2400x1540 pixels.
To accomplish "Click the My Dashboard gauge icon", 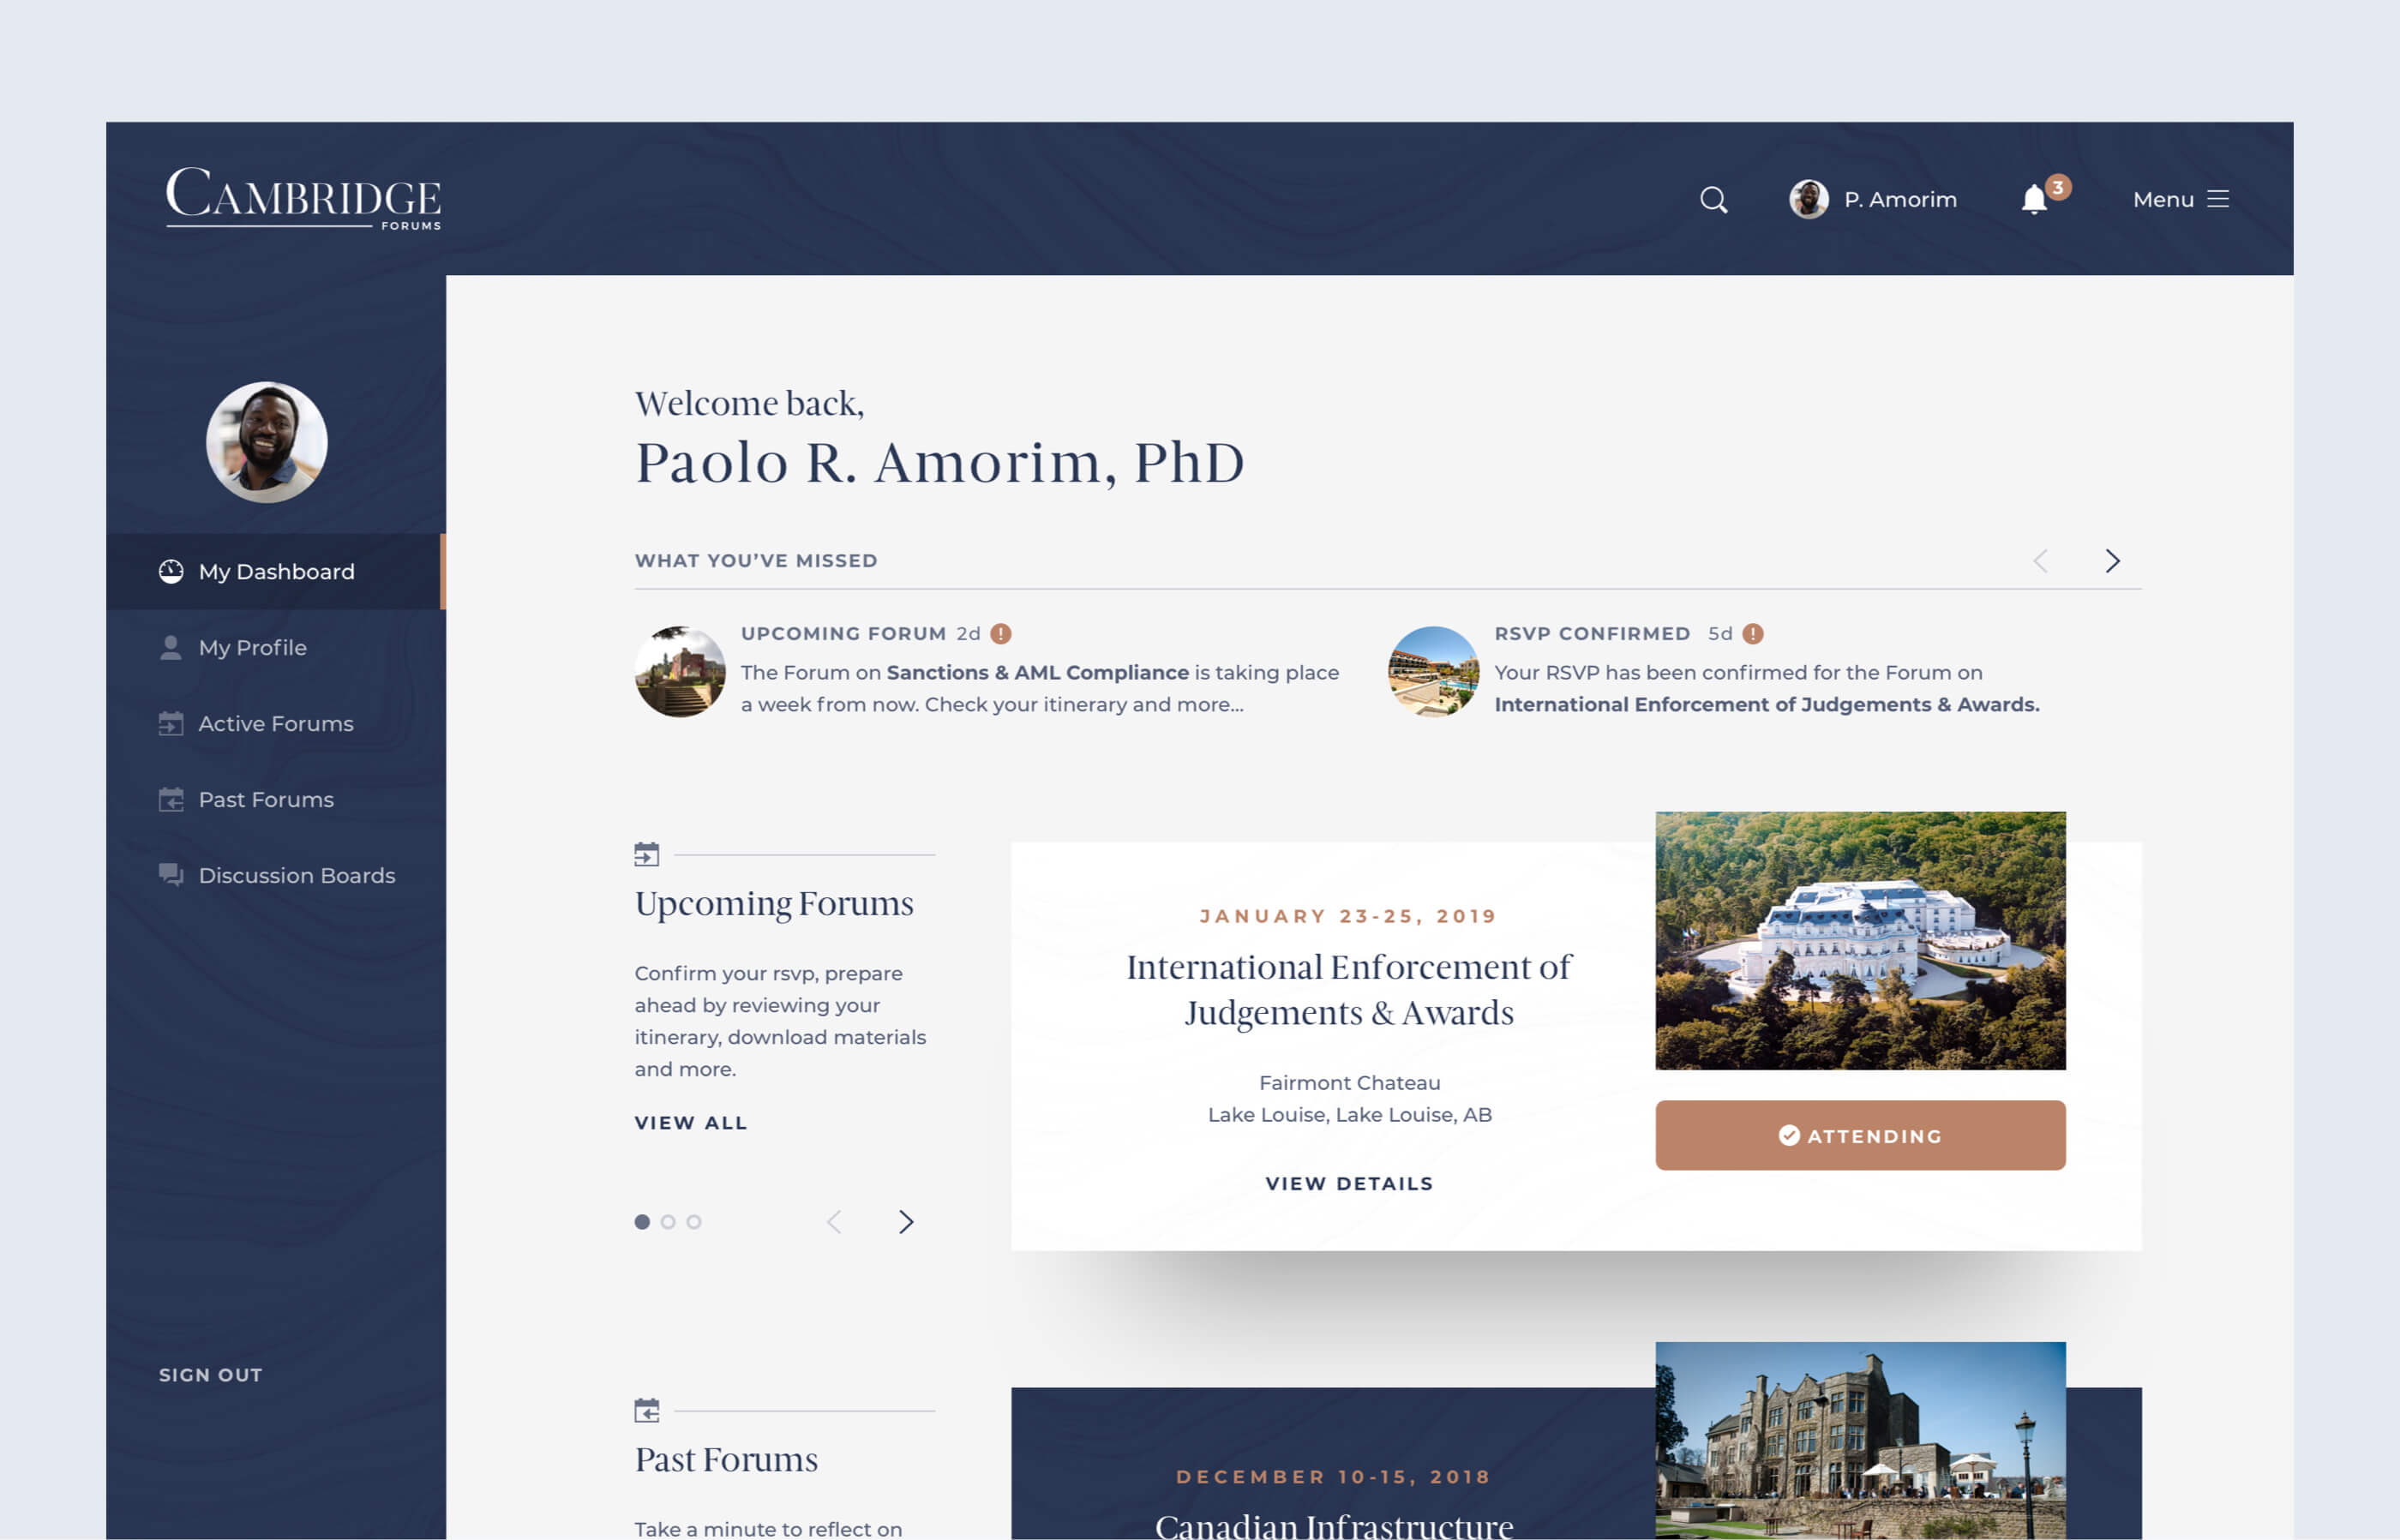I will point(171,571).
